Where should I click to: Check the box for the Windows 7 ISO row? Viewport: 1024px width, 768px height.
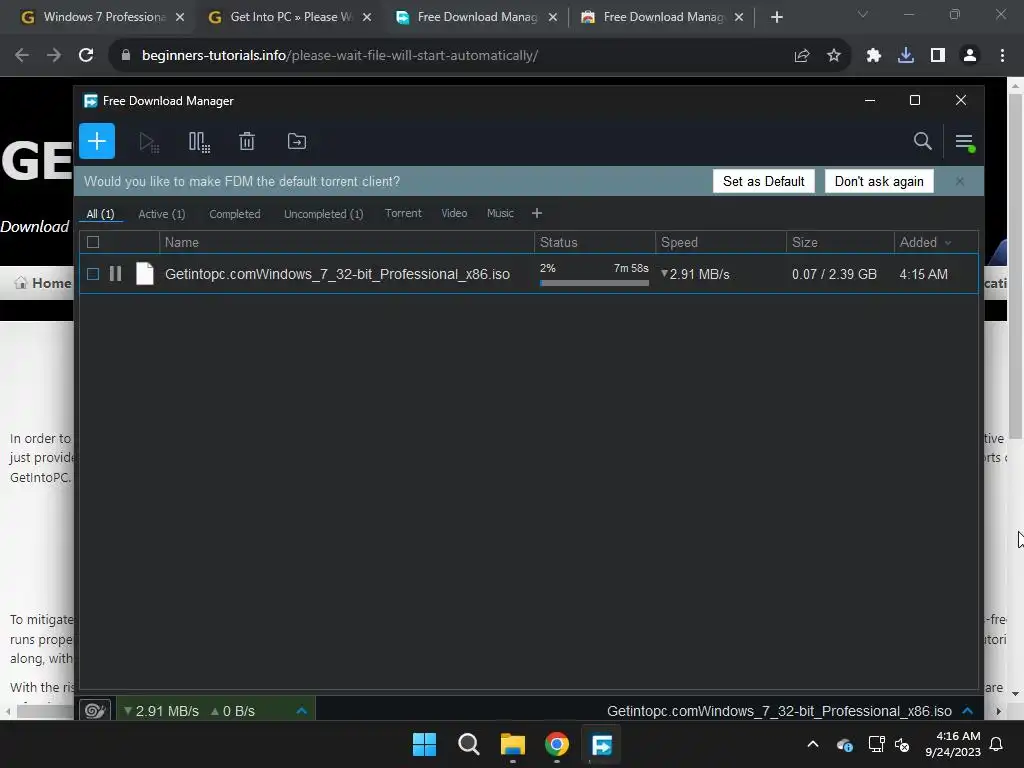click(x=93, y=274)
